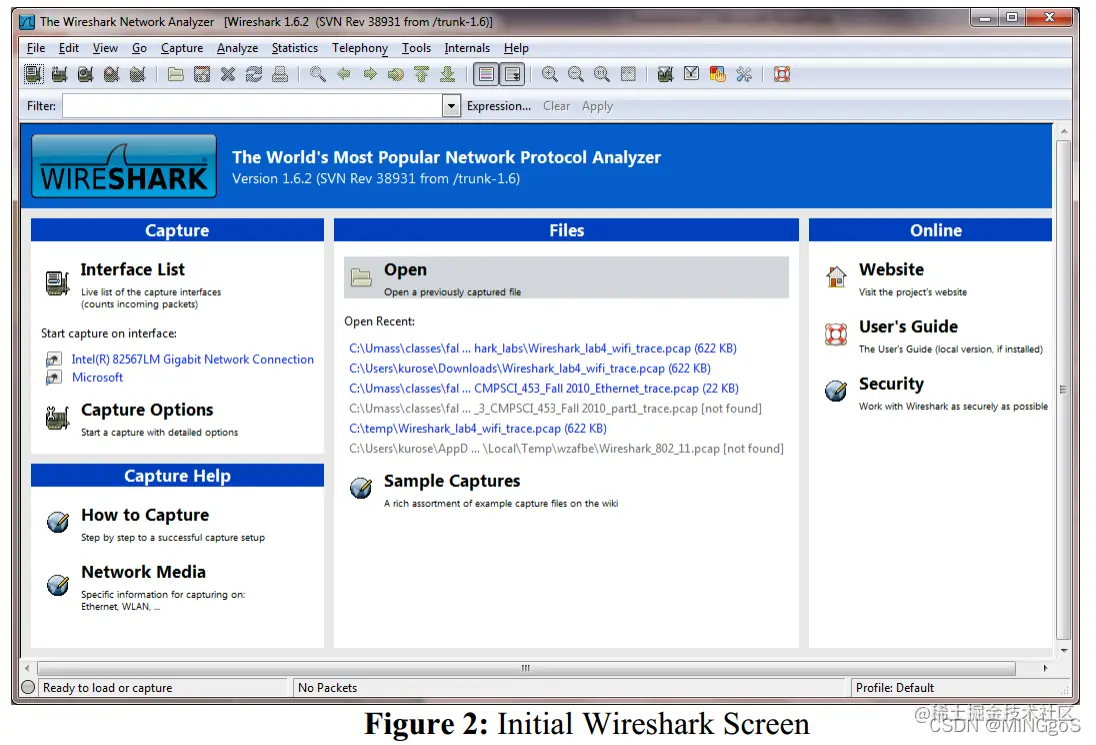The width and height of the screenshot is (1096, 745).
Task: Edit capture filters toolbar icon
Action: 665,74
